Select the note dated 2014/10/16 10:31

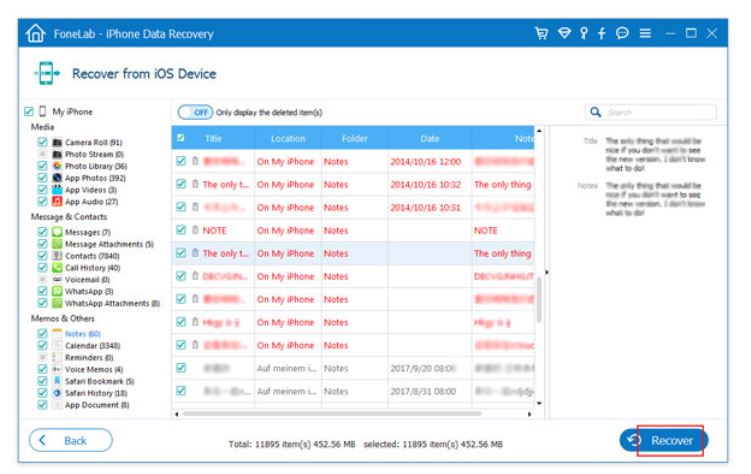click(x=353, y=207)
